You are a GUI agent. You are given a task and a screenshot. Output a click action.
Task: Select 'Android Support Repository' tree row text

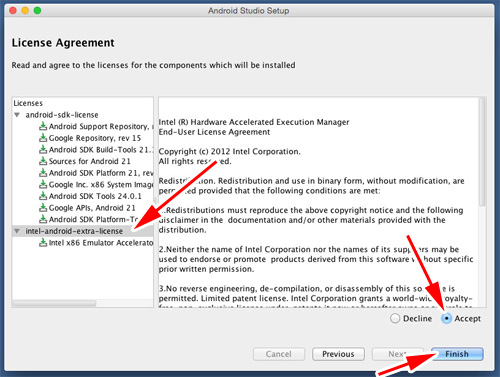pyautogui.click(x=101, y=127)
